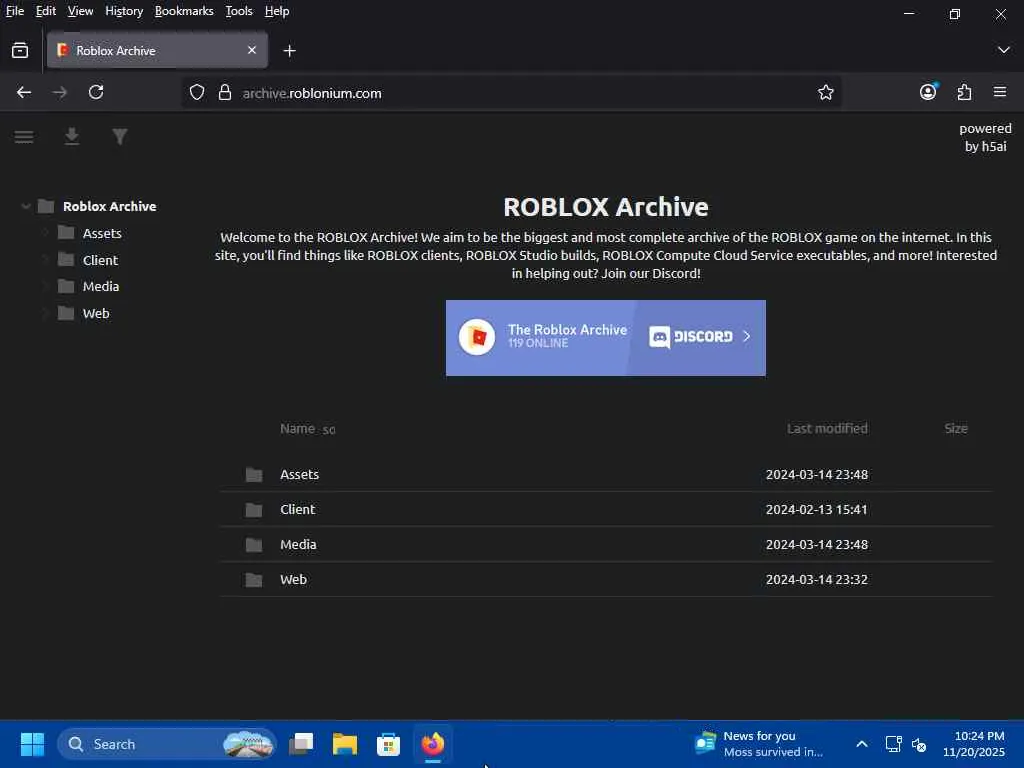Viewport: 1024px width, 768px height.
Task: Click the Media folder icon in file list
Action: (x=254, y=545)
